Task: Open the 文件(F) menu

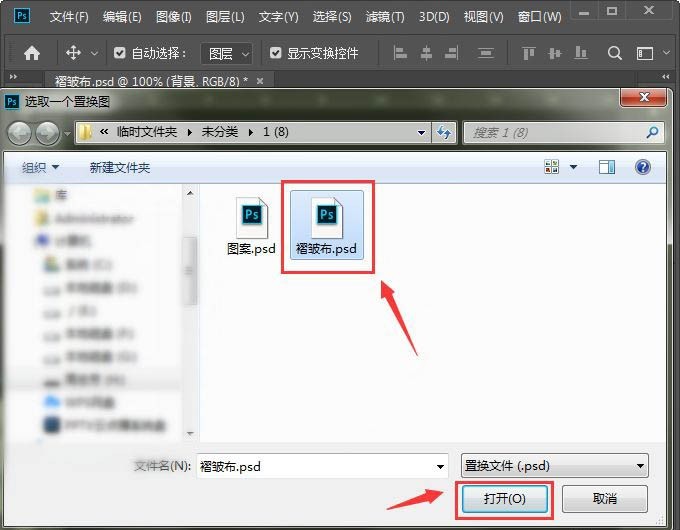Action: click(x=69, y=16)
